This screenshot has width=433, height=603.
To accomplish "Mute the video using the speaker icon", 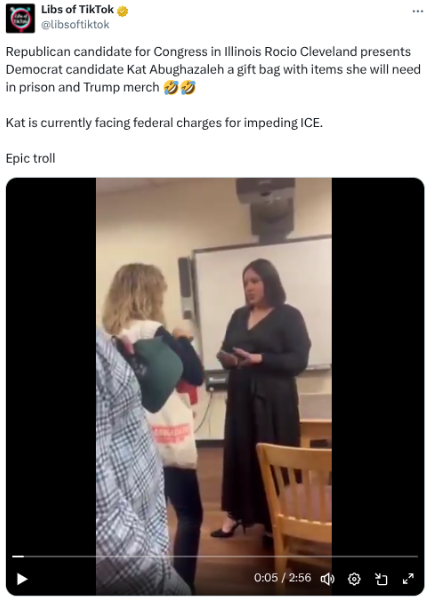I will tap(327, 579).
